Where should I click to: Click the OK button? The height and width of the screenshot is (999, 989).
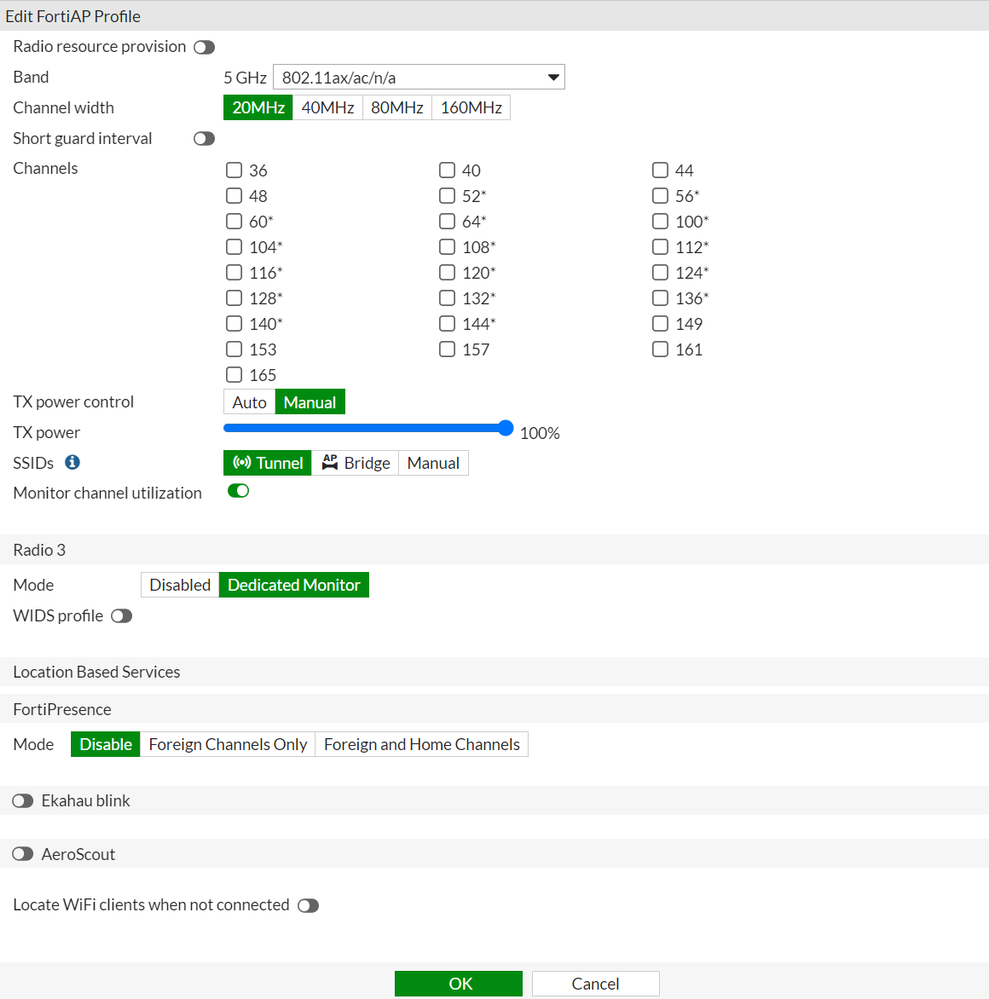click(459, 984)
